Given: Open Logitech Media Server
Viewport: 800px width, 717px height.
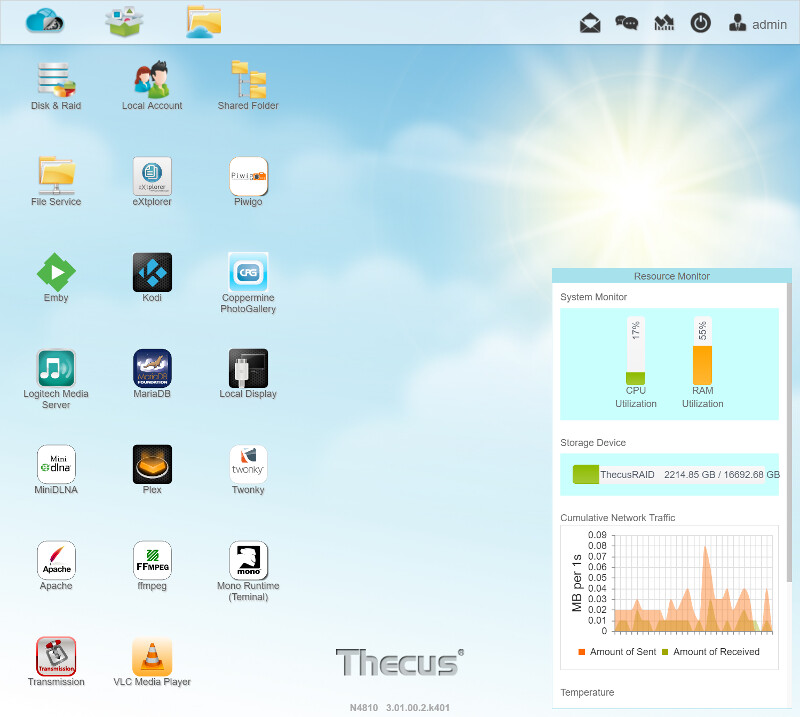Looking at the screenshot, I should tap(56, 367).
